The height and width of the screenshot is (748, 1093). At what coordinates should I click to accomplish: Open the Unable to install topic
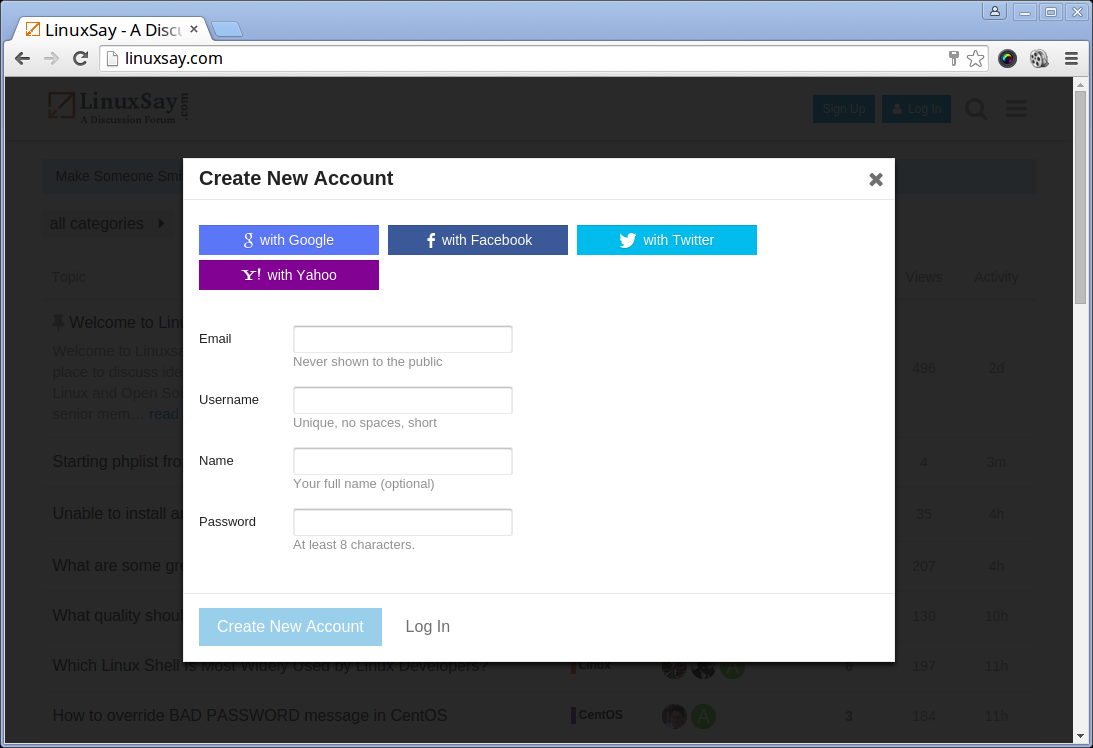click(117, 514)
